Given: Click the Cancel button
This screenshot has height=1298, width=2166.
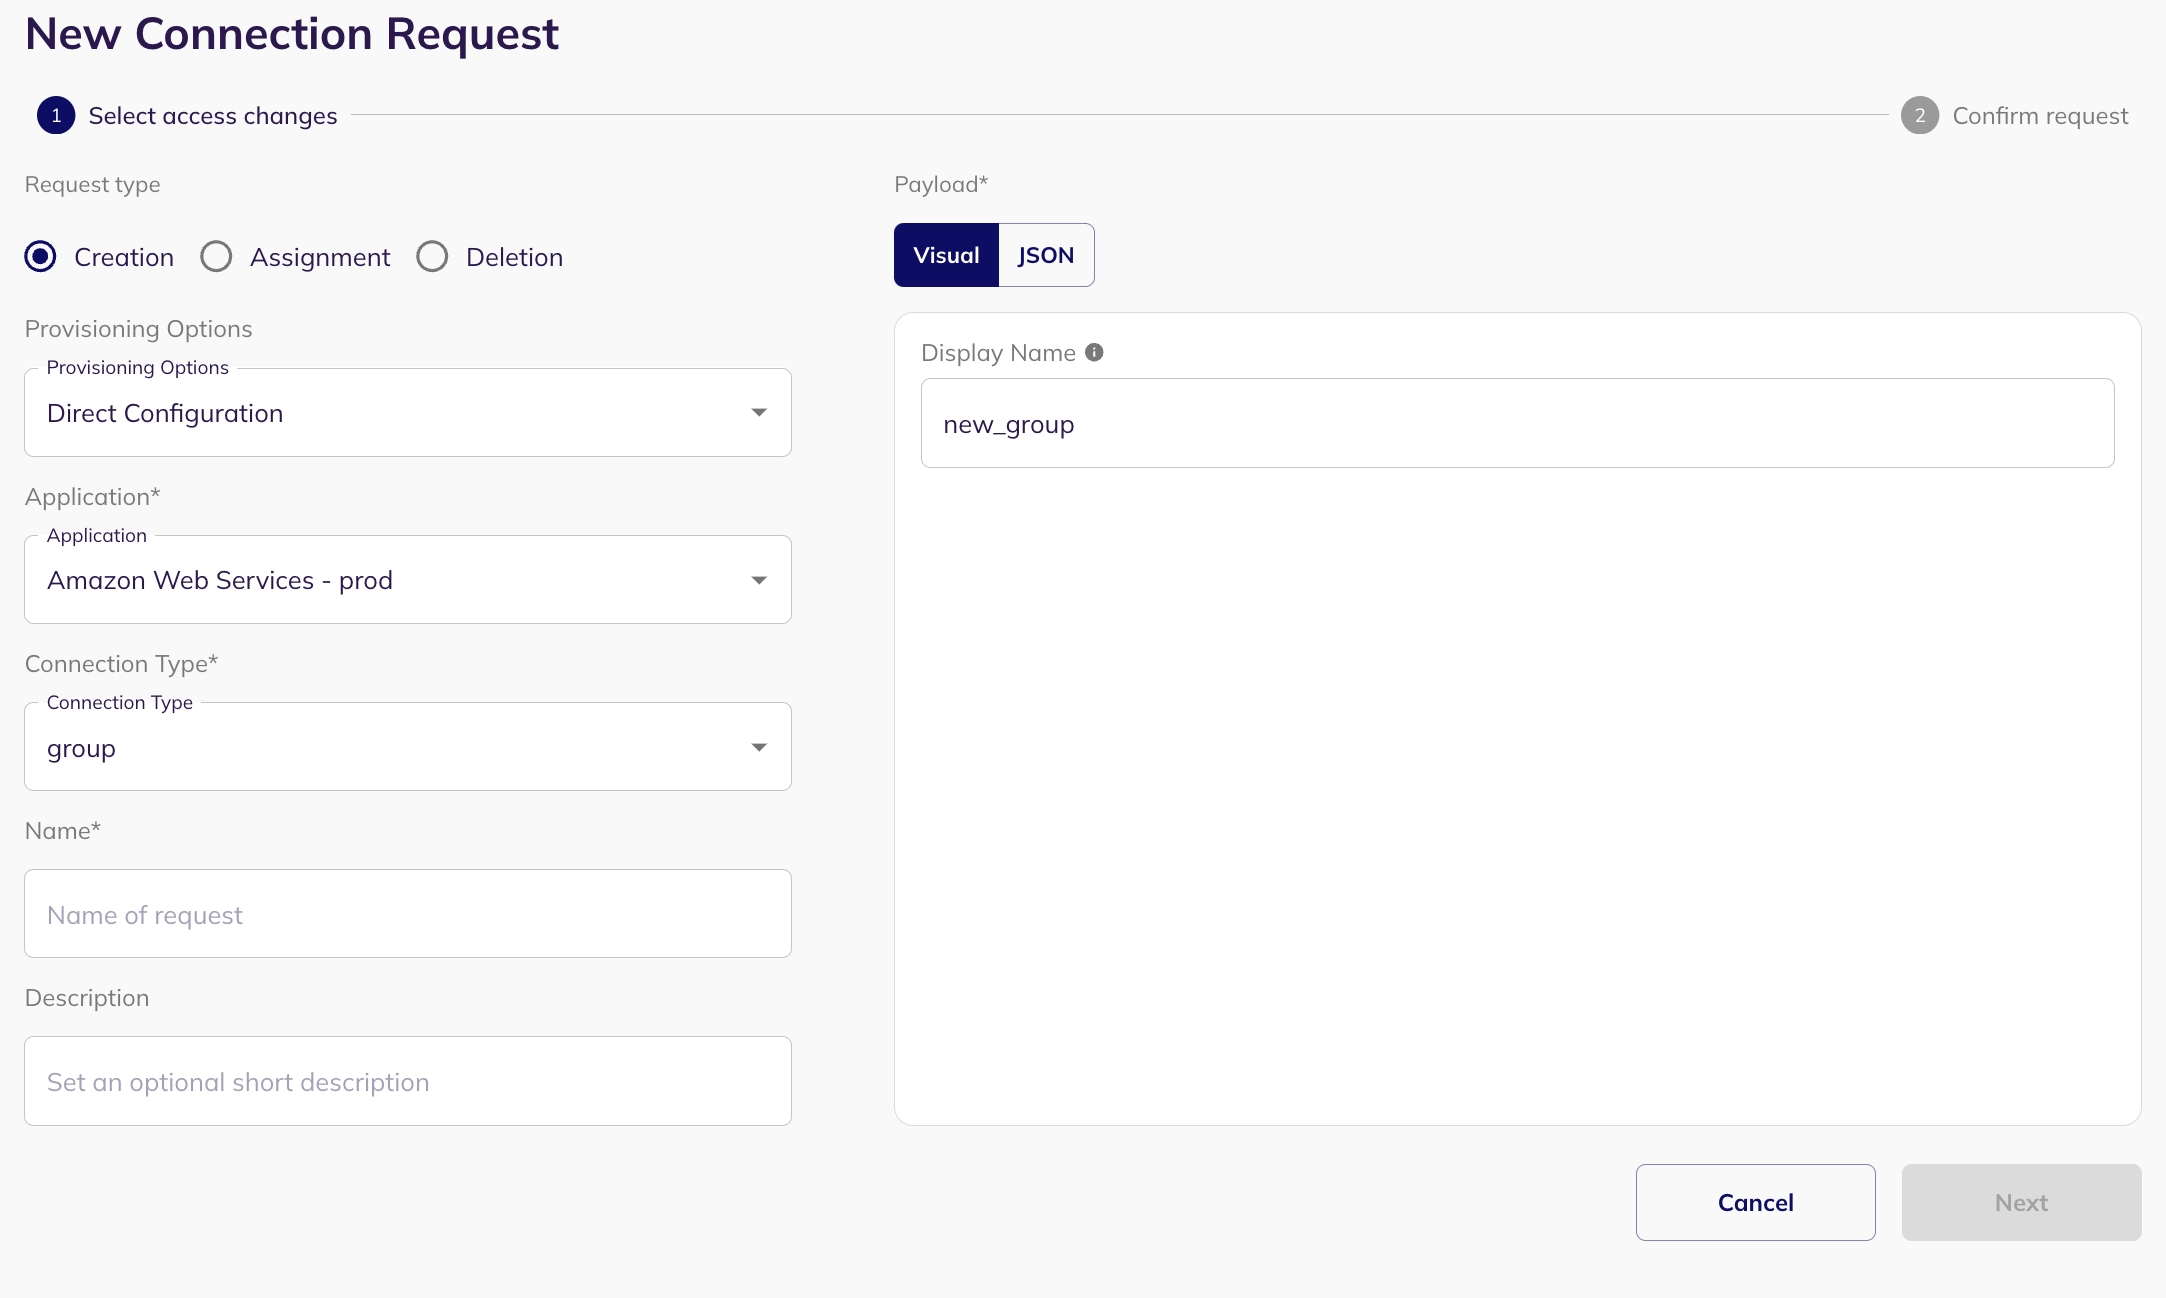Looking at the screenshot, I should tap(1755, 1202).
